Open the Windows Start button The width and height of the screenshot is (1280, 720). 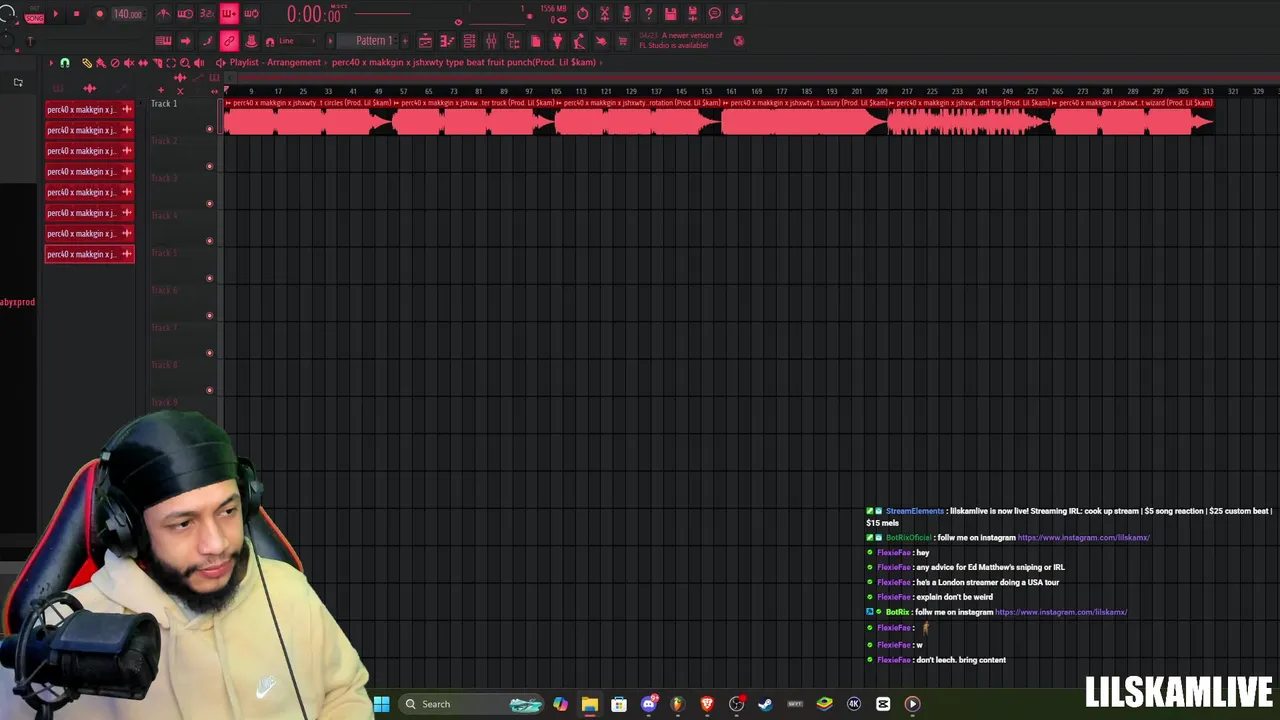381,704
